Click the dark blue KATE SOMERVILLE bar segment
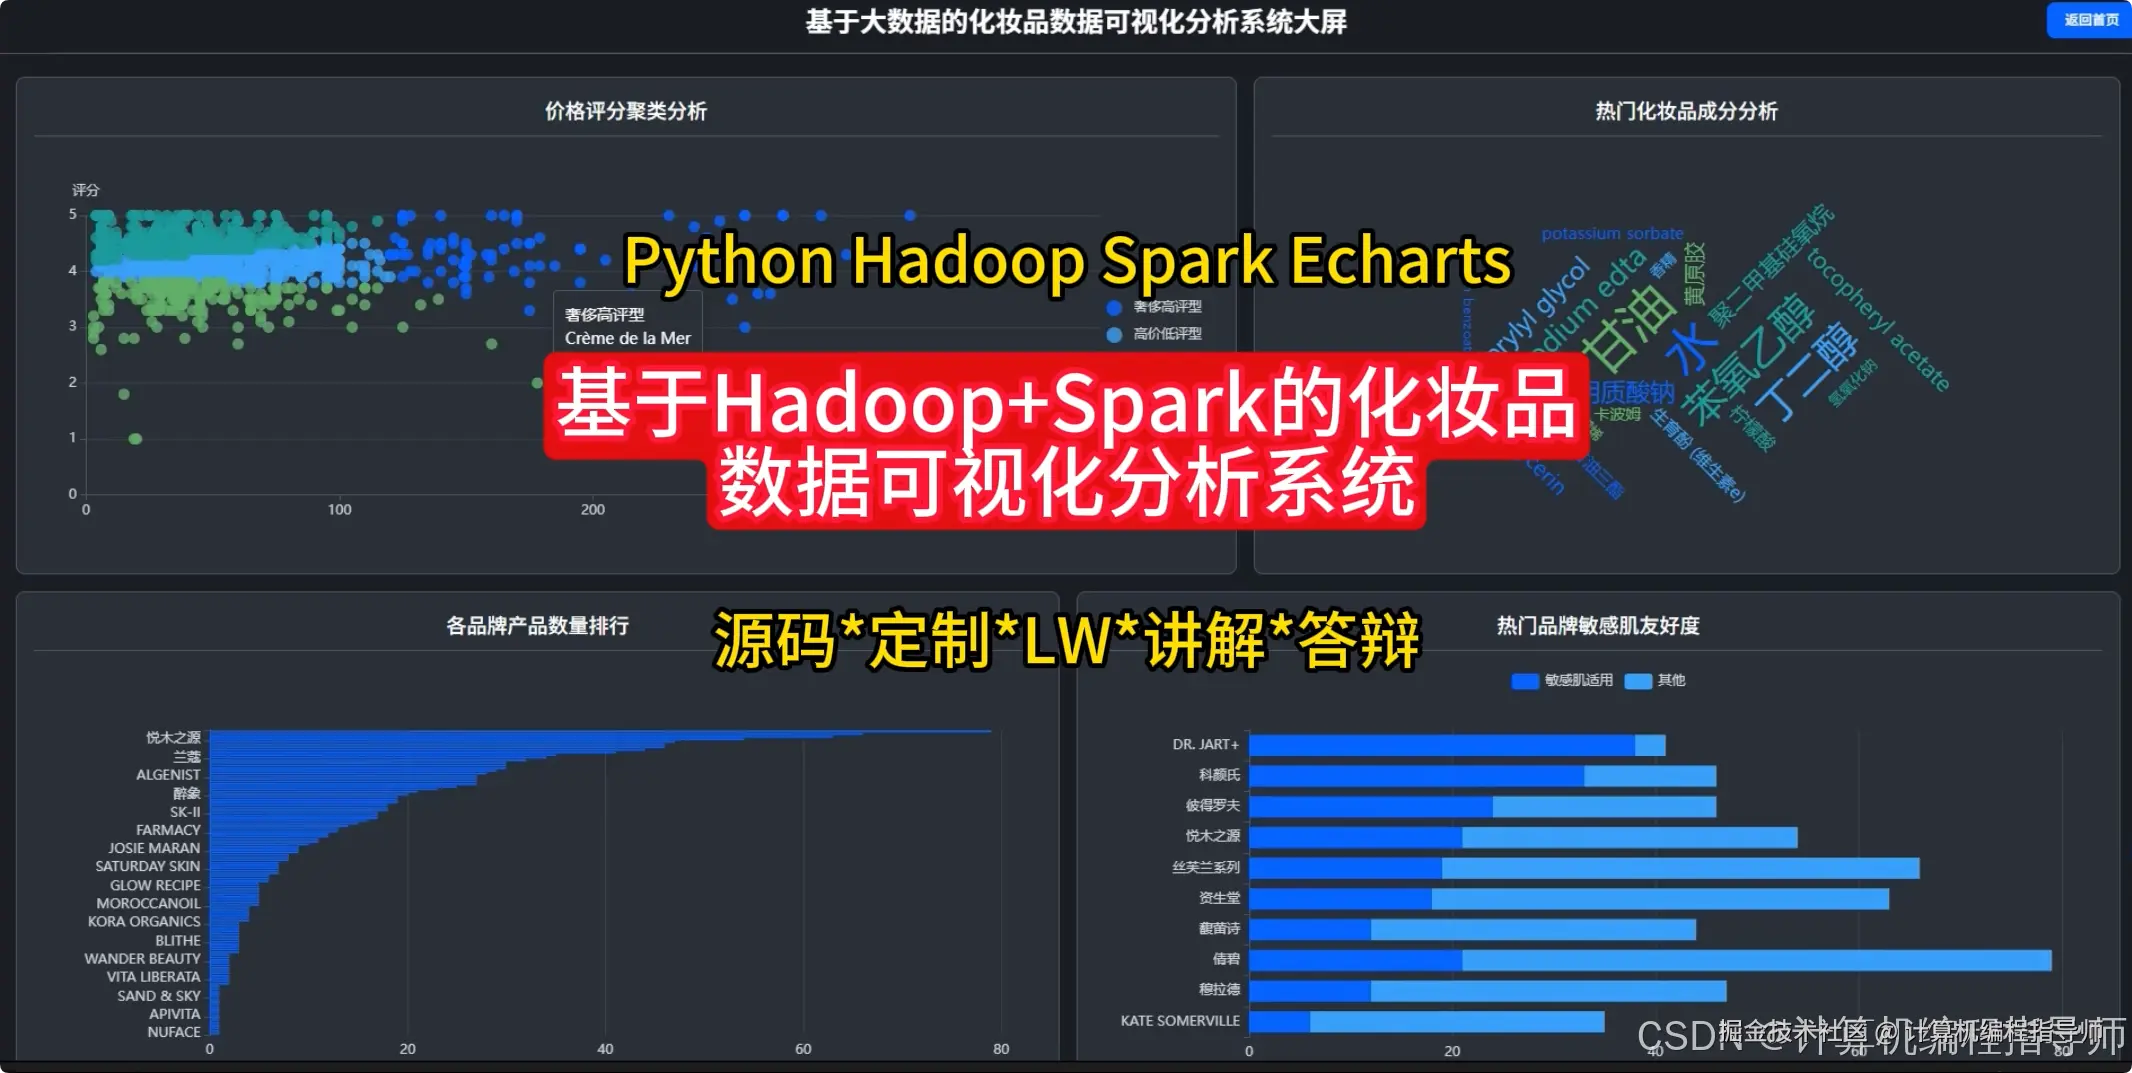This screenshot has width=2132, height=1073. (x=1279, y=1021)
